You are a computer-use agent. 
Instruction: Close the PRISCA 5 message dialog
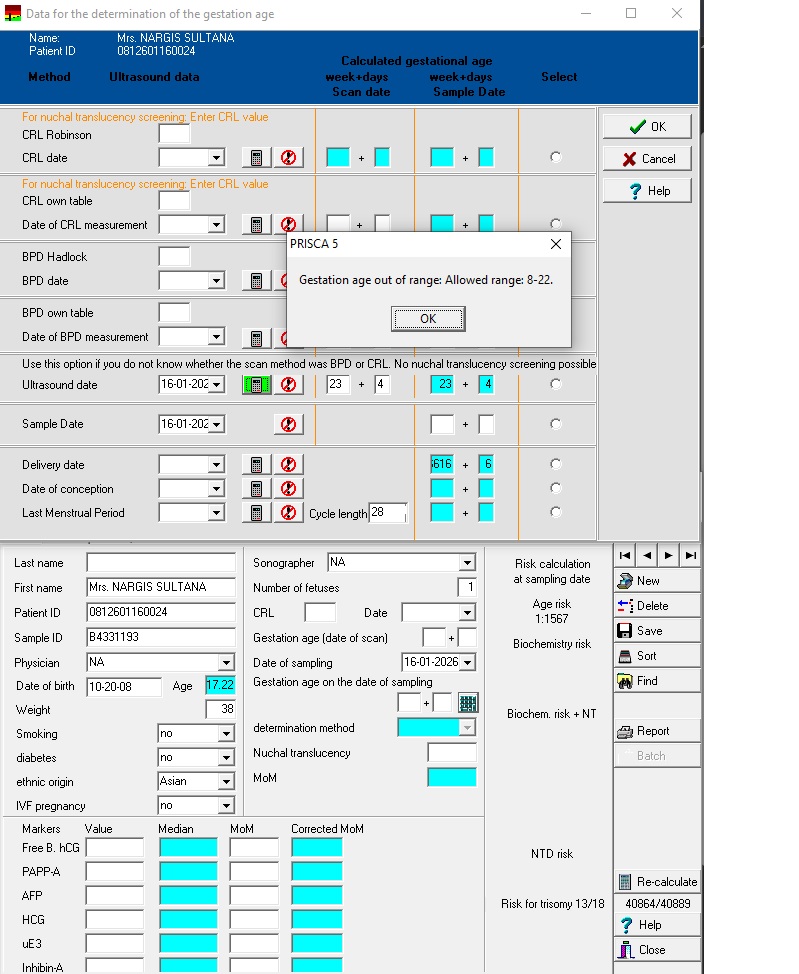pos(428,319)
